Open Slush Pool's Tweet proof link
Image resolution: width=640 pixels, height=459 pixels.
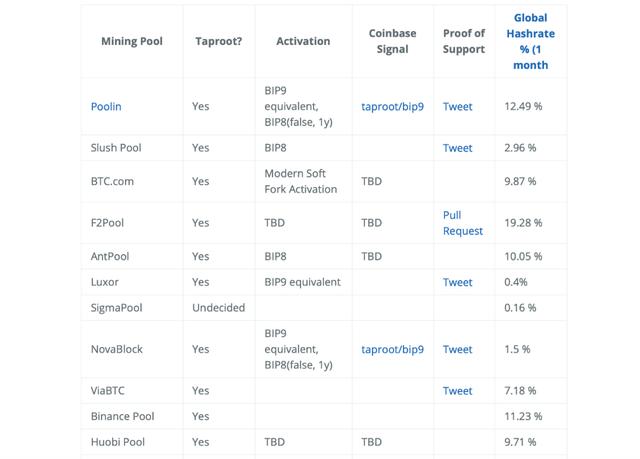[x=457, y=148]
